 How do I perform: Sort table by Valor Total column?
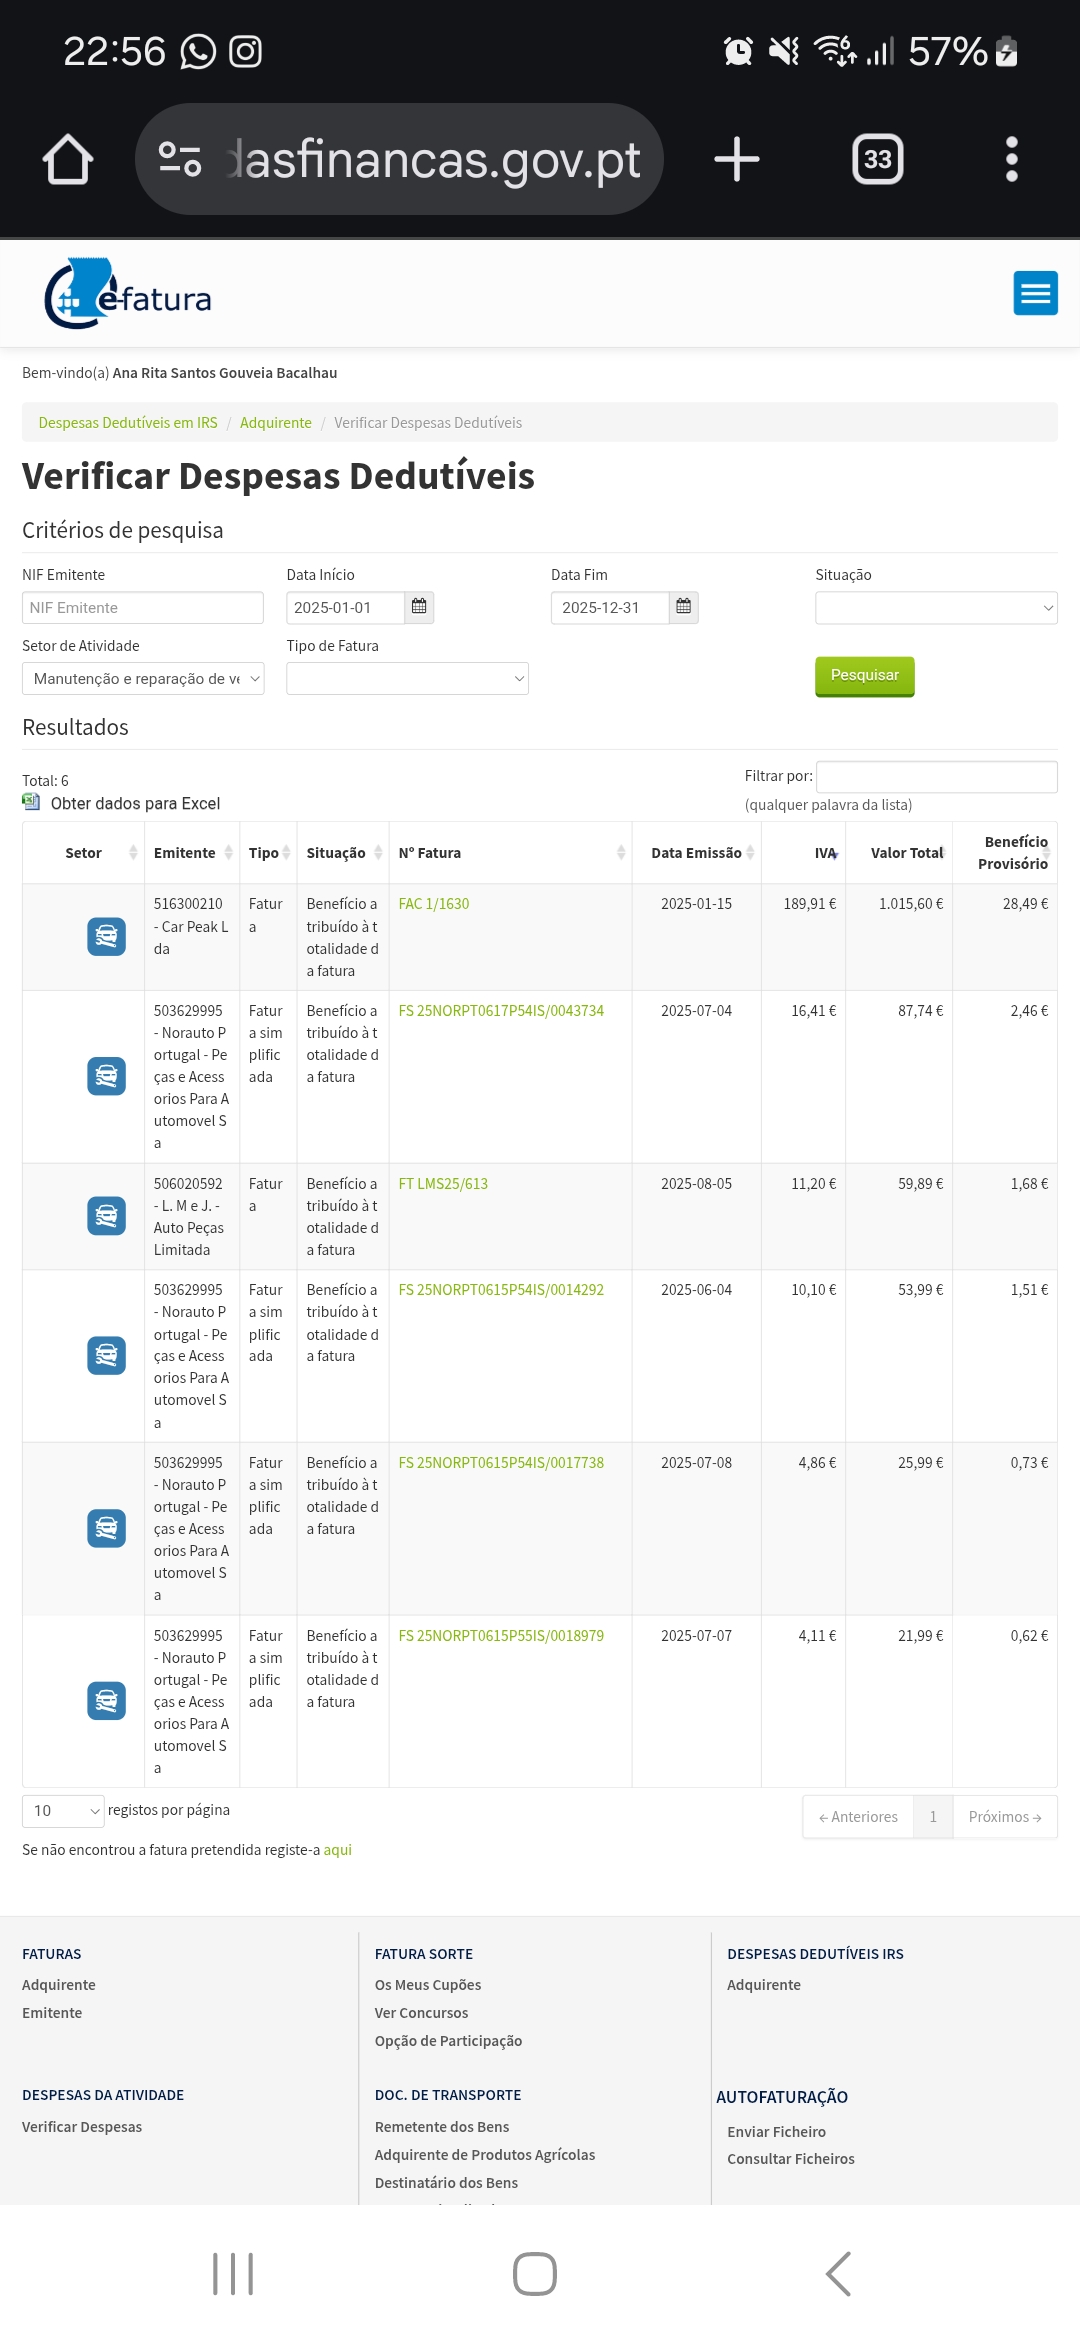click(x=900, y=853)
